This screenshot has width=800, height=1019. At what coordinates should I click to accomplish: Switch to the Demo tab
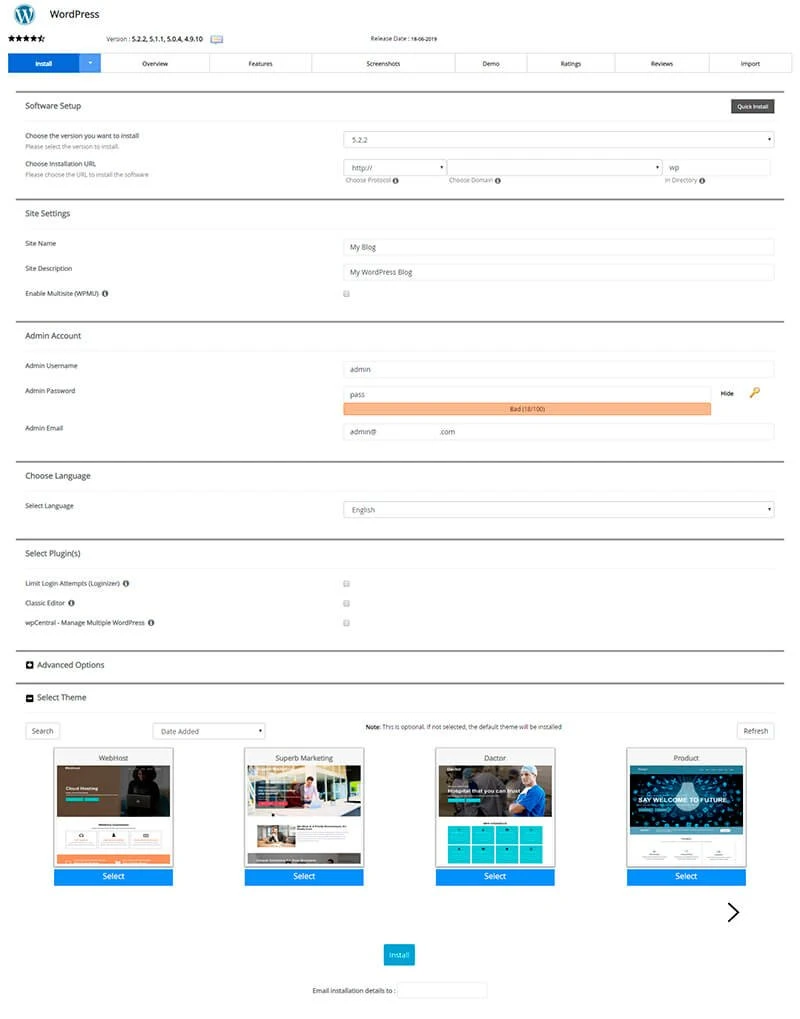(x=491, y=64)
